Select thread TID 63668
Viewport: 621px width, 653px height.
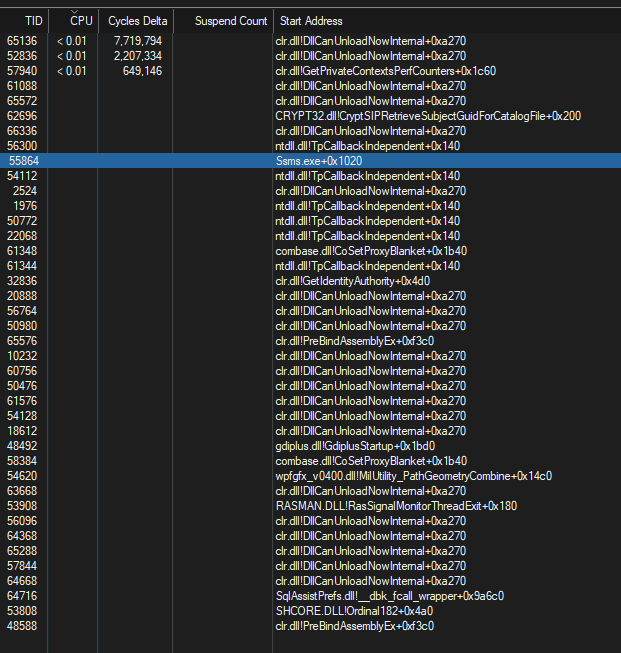click(x=310, y=491)
